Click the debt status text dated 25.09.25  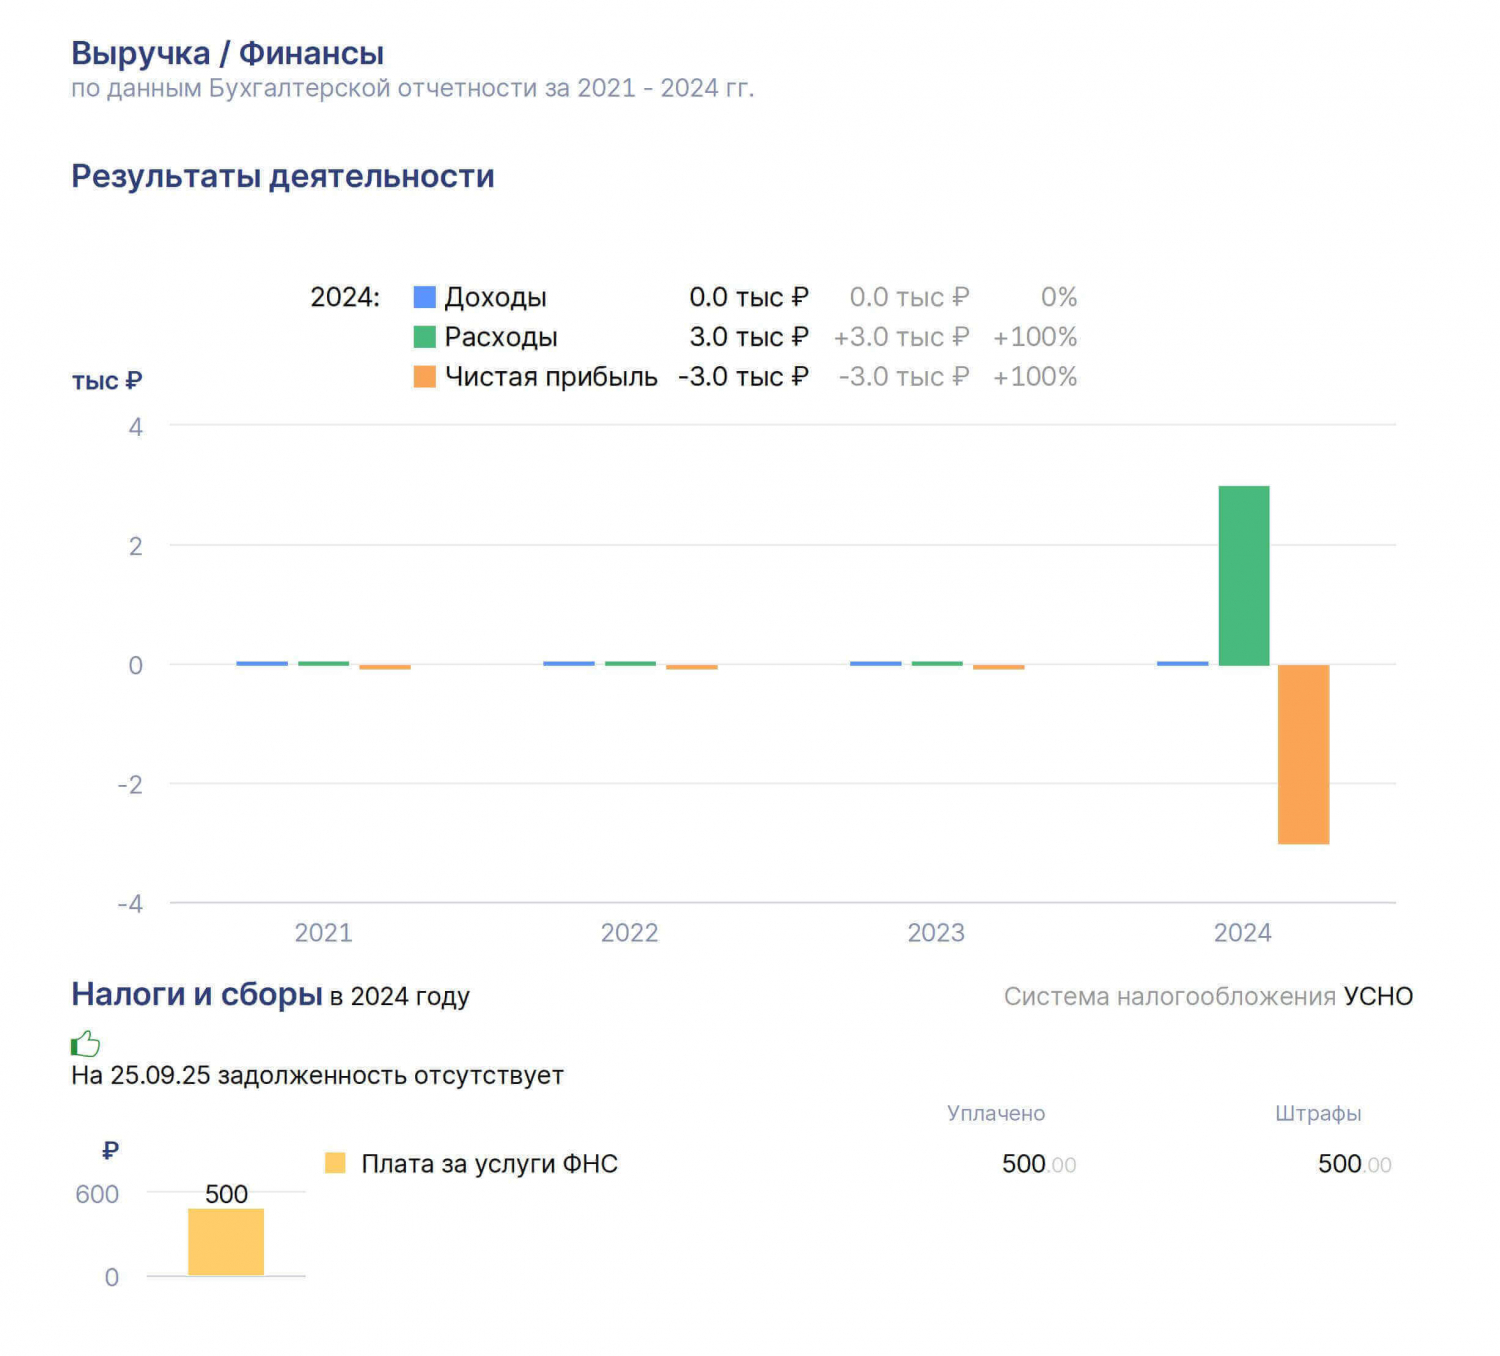pos(317,1076)
